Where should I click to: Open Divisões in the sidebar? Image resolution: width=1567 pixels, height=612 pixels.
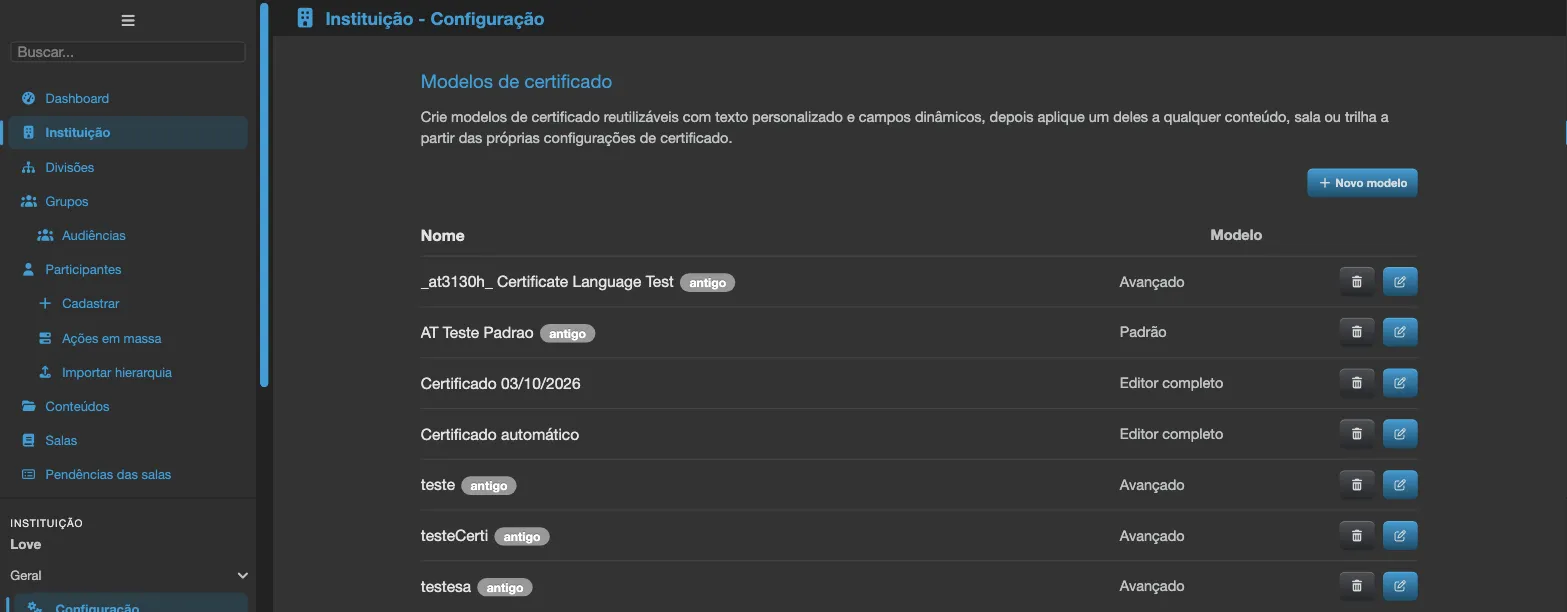[69, 167]
